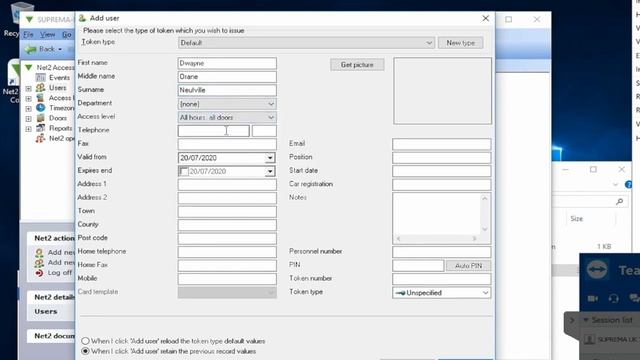Select 'retain the previous record values' radio
The image size is (640, 360).
coord(85,351)
